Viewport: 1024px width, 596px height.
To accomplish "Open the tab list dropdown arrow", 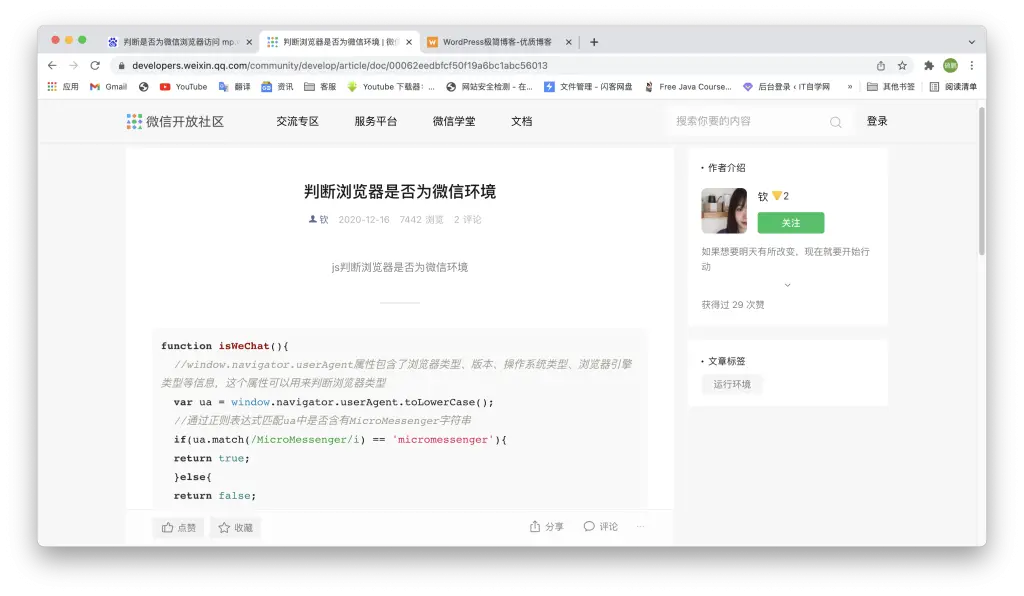I will [971, 42].
